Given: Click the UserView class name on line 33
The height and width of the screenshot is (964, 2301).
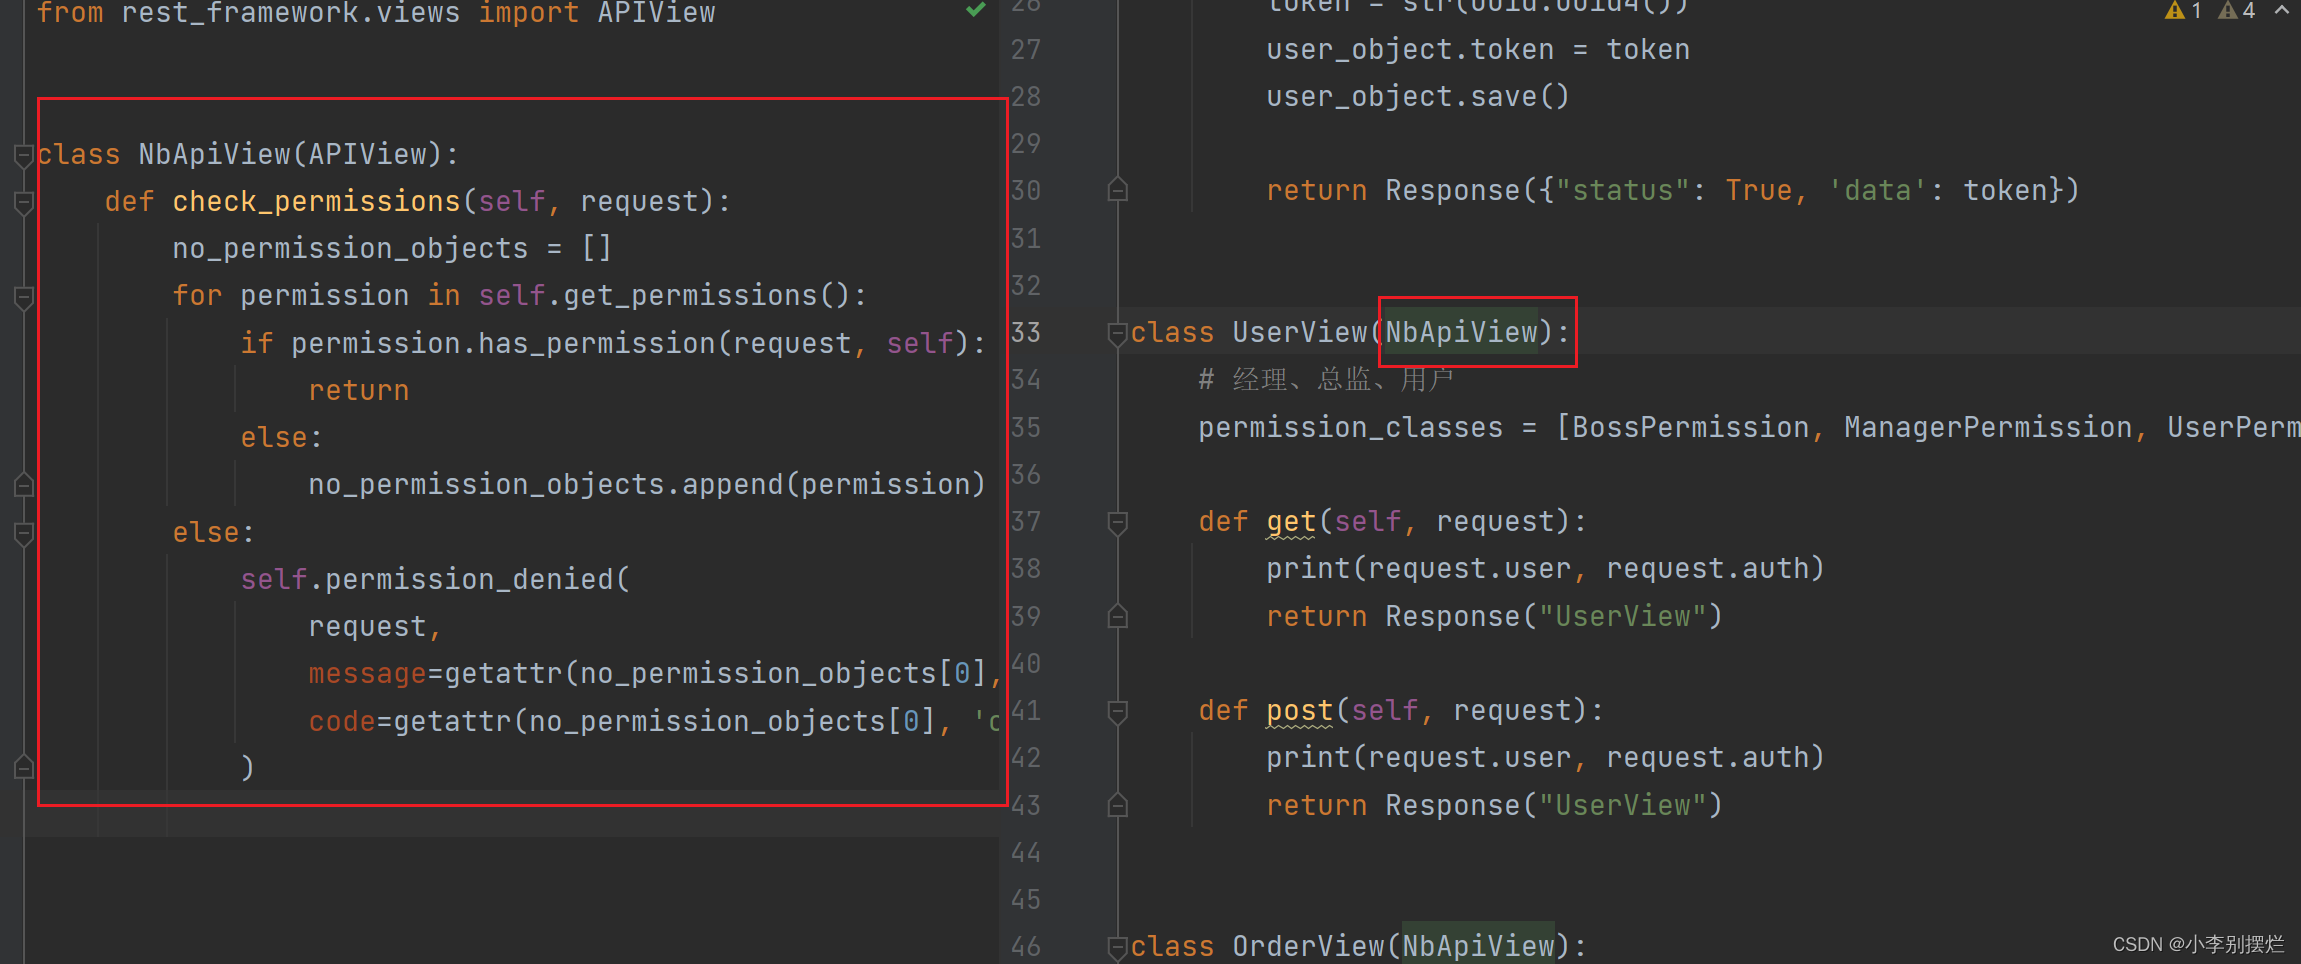Looking at the screenshot, I should [x=1299, y=332].
